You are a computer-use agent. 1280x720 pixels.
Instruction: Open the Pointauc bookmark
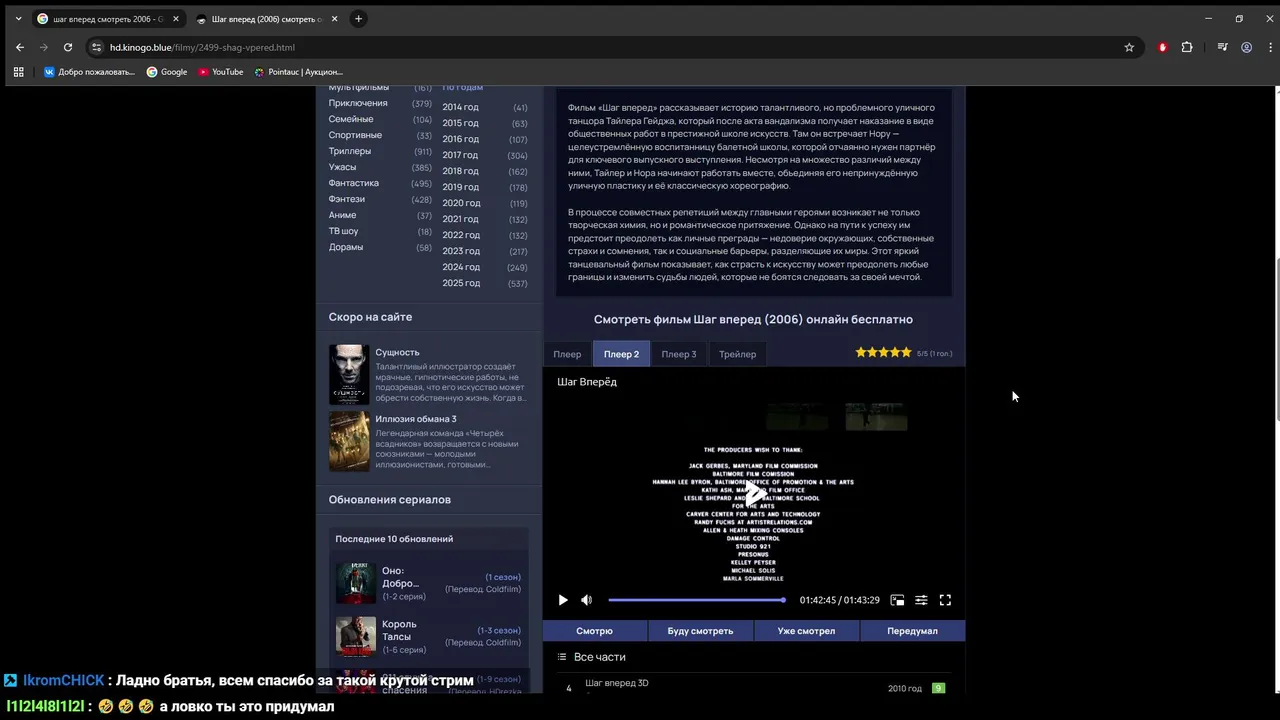pyautogui.click(x=298, y=72)
